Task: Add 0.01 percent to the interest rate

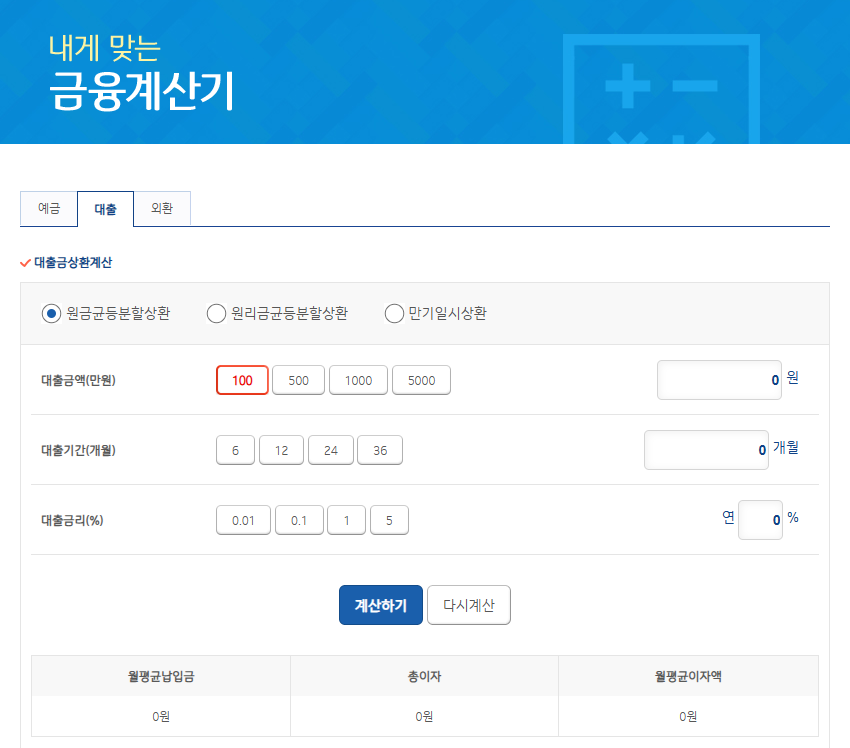Action: (243, 520)
